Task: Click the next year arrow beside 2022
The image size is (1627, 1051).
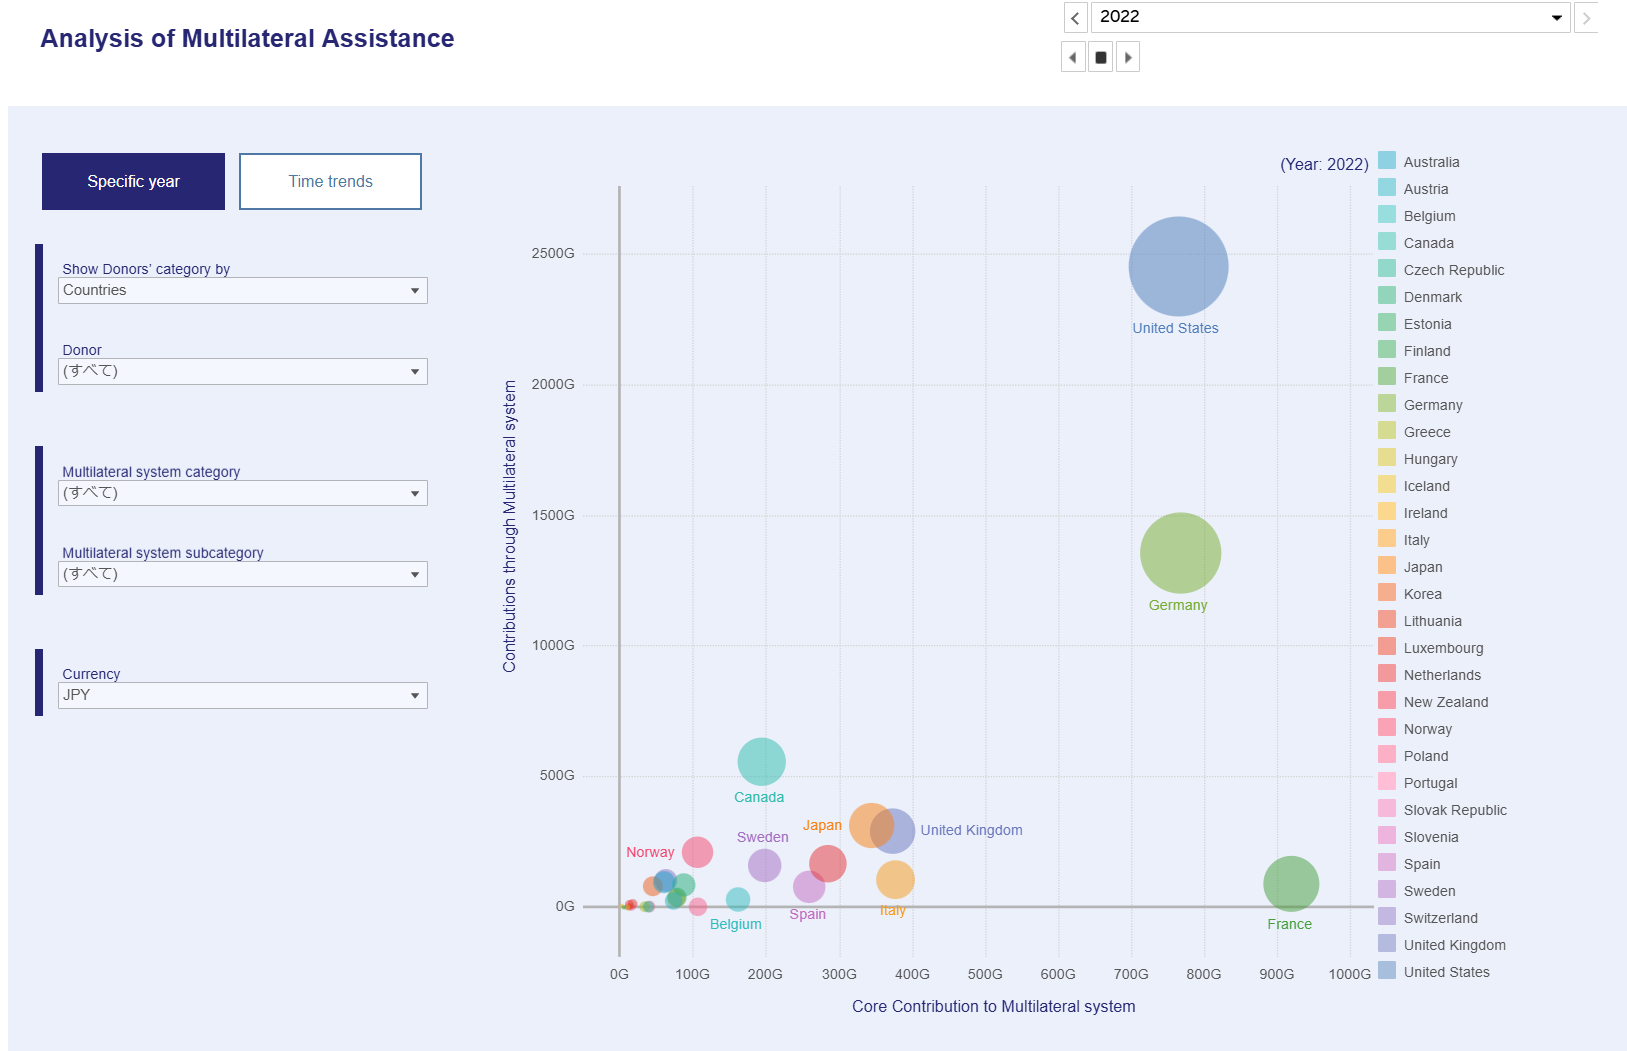Action: click(1586, 18)
